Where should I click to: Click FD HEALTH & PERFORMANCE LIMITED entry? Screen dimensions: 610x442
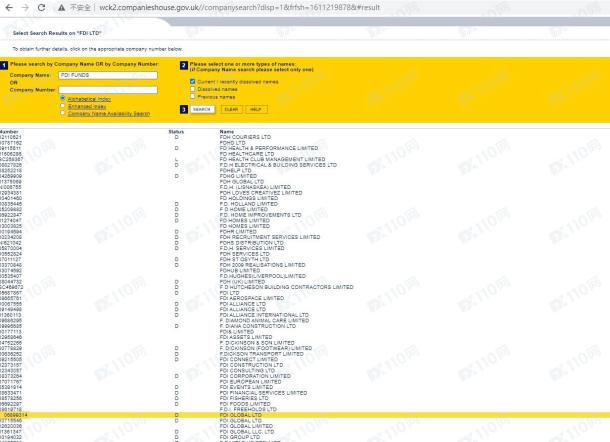click(x=269, y=148)
